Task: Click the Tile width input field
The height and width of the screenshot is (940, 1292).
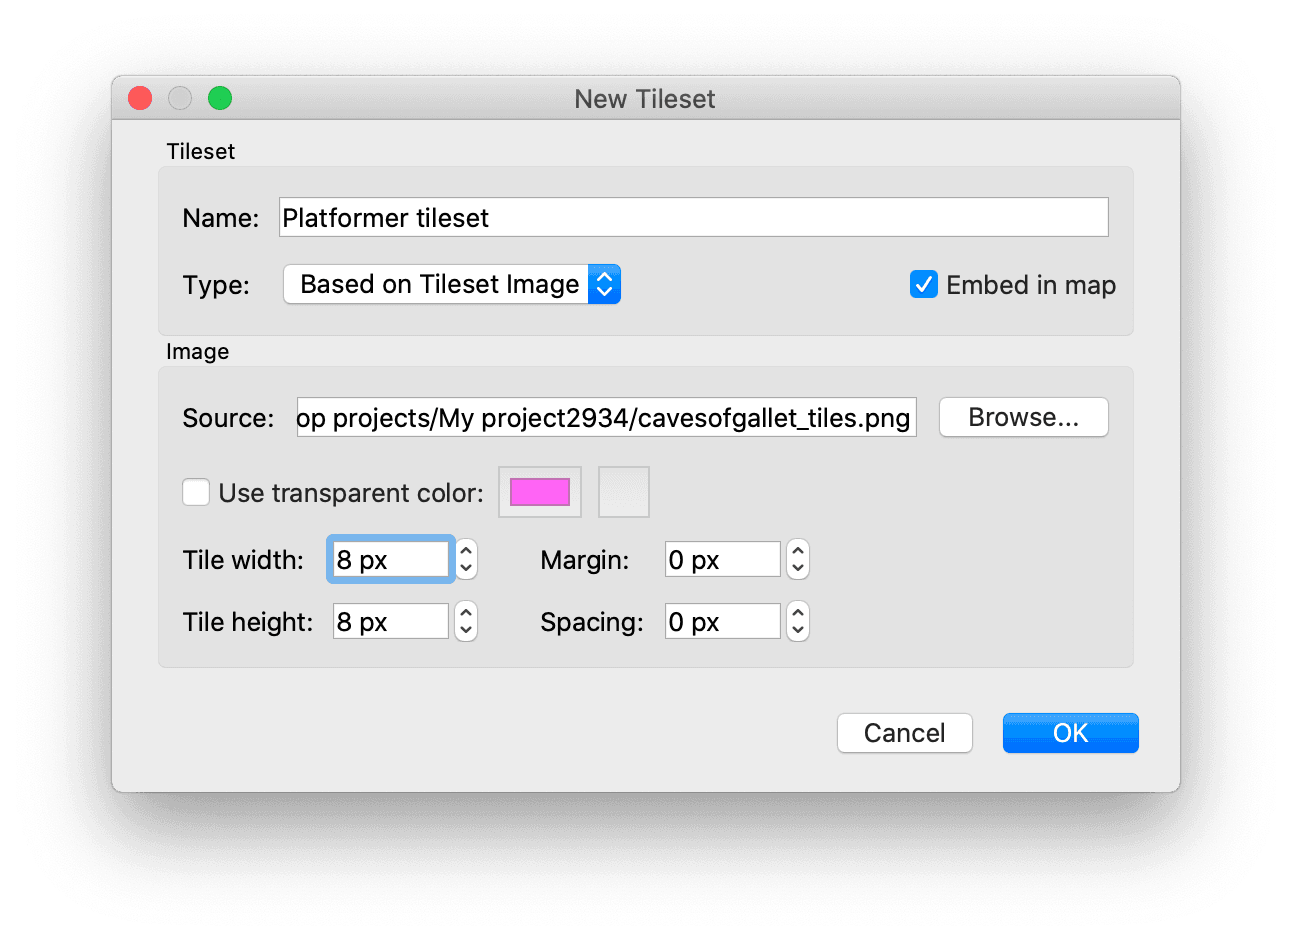Action: (x=390, y=560)
